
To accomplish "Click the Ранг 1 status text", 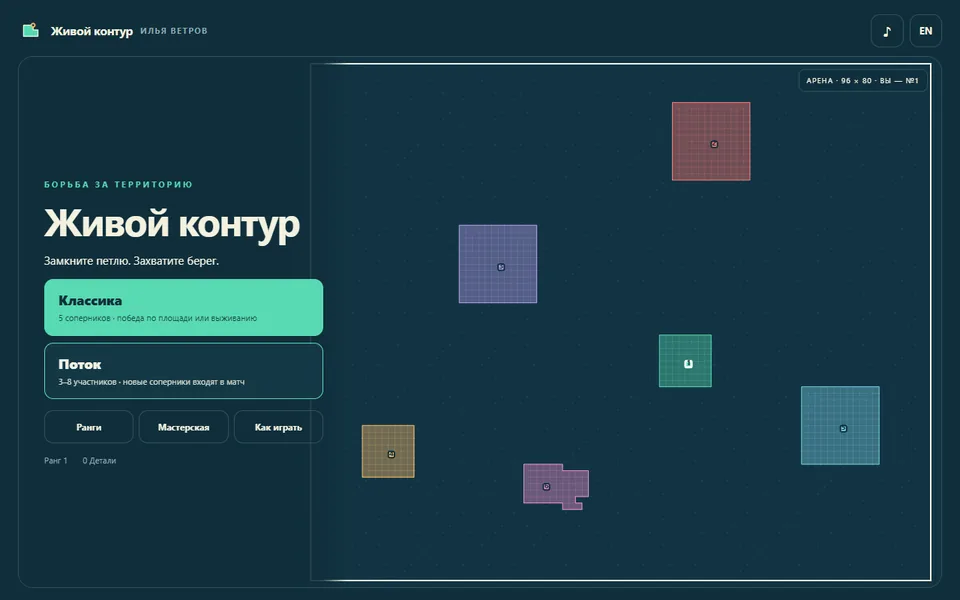I will tap(56, 460).
